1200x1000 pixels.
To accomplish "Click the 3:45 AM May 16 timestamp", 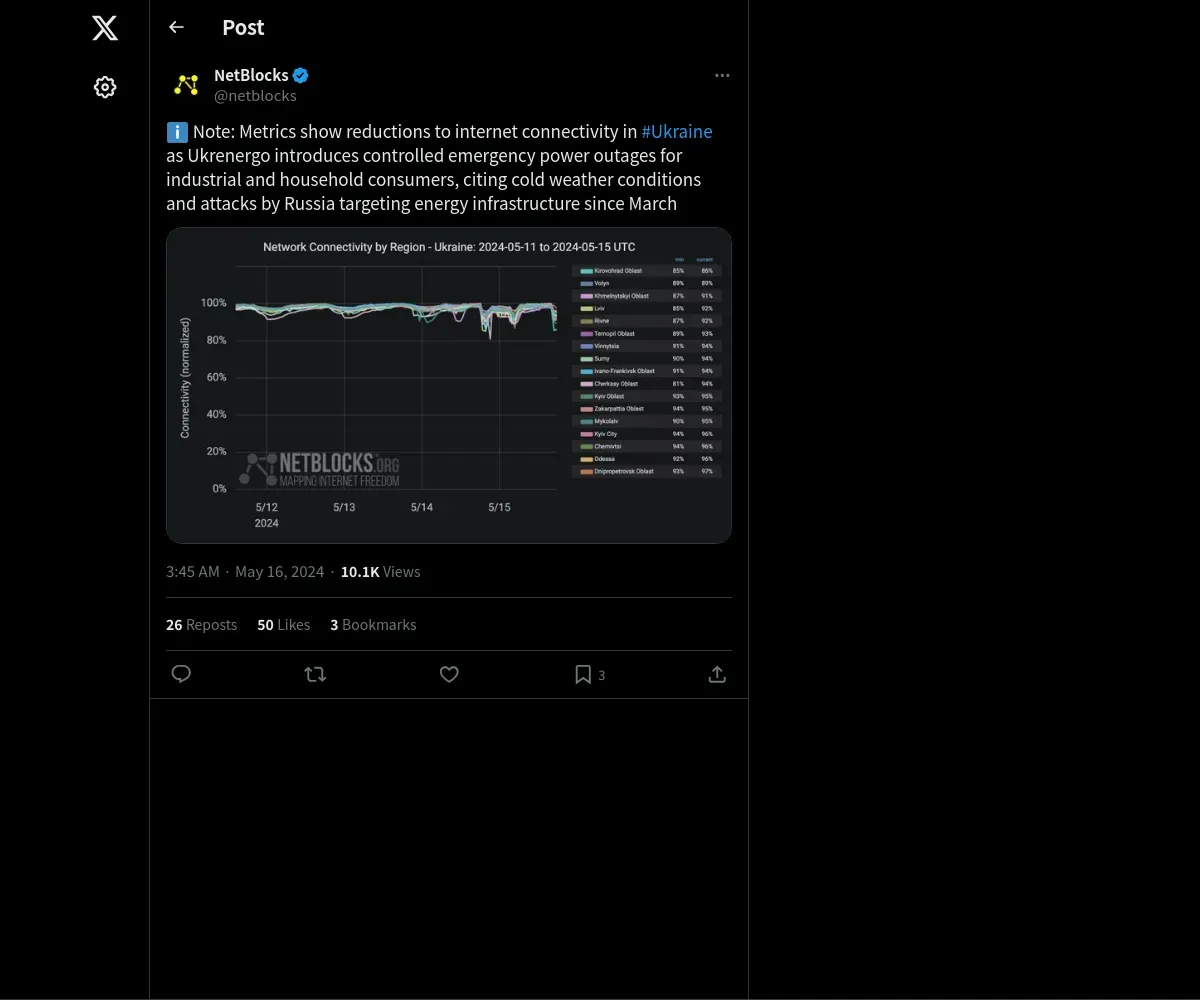I will 245,571.
